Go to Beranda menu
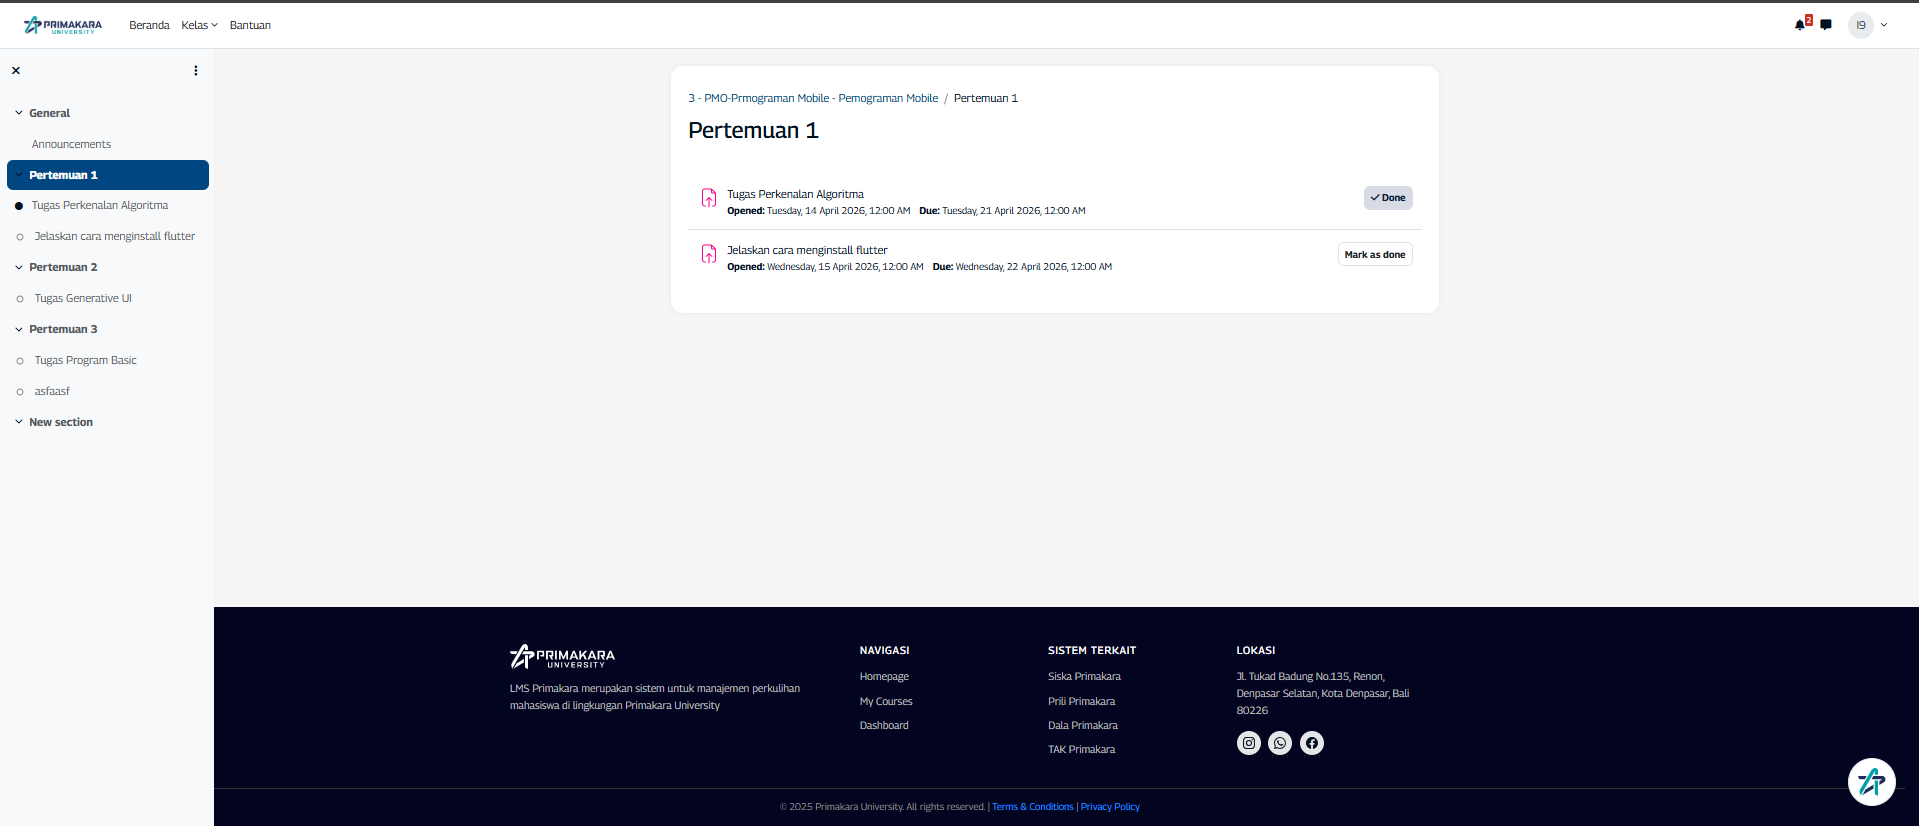Image resolution: width=1919 pixels, height=826 pixels. (149, 25)
